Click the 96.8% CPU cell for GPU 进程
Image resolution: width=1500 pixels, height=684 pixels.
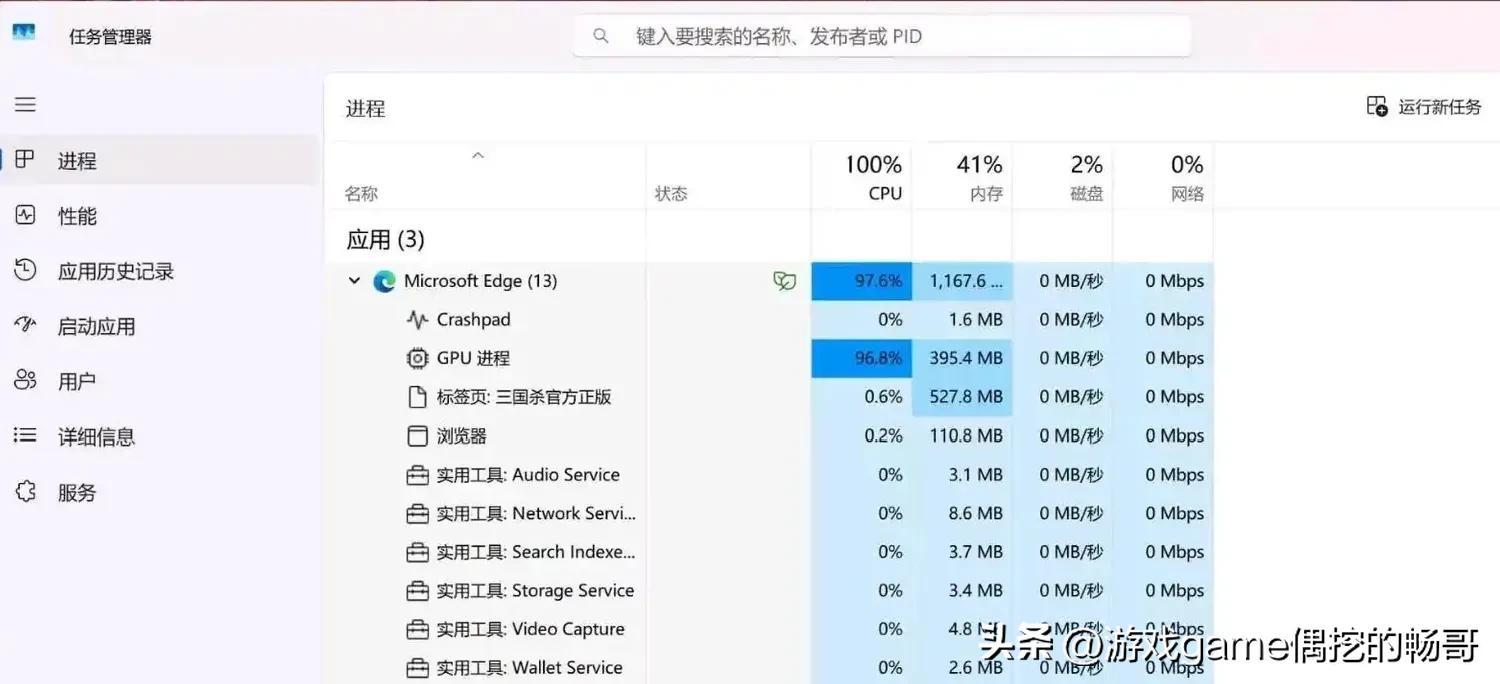click(861, 358)
